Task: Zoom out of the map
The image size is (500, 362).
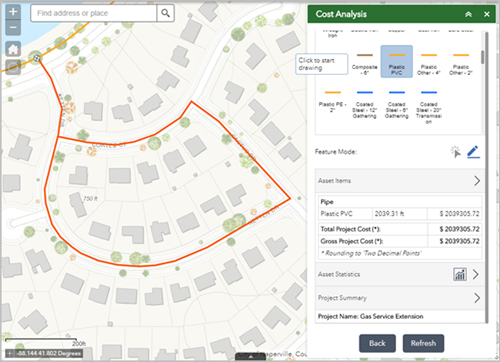Action: [13, 28]
